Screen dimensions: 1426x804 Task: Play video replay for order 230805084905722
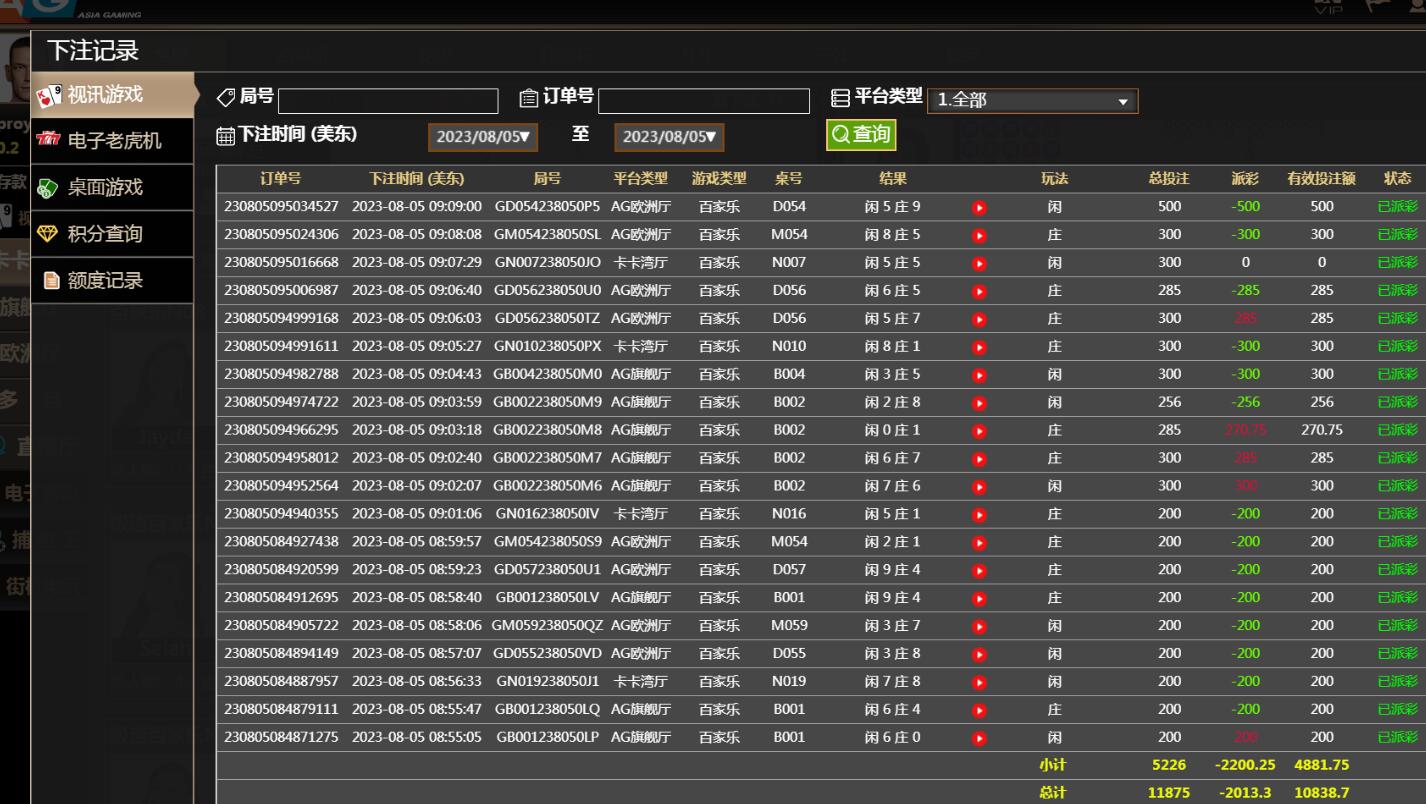coord(980,626)
